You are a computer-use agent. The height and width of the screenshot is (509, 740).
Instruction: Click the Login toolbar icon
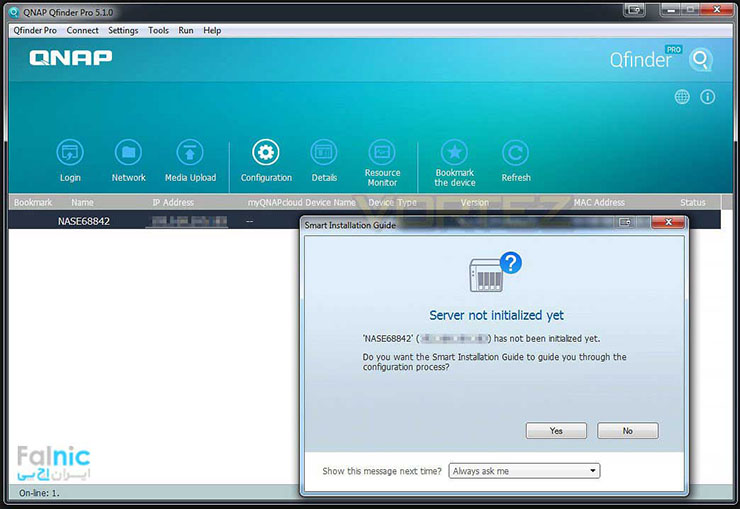pos(70,153)
